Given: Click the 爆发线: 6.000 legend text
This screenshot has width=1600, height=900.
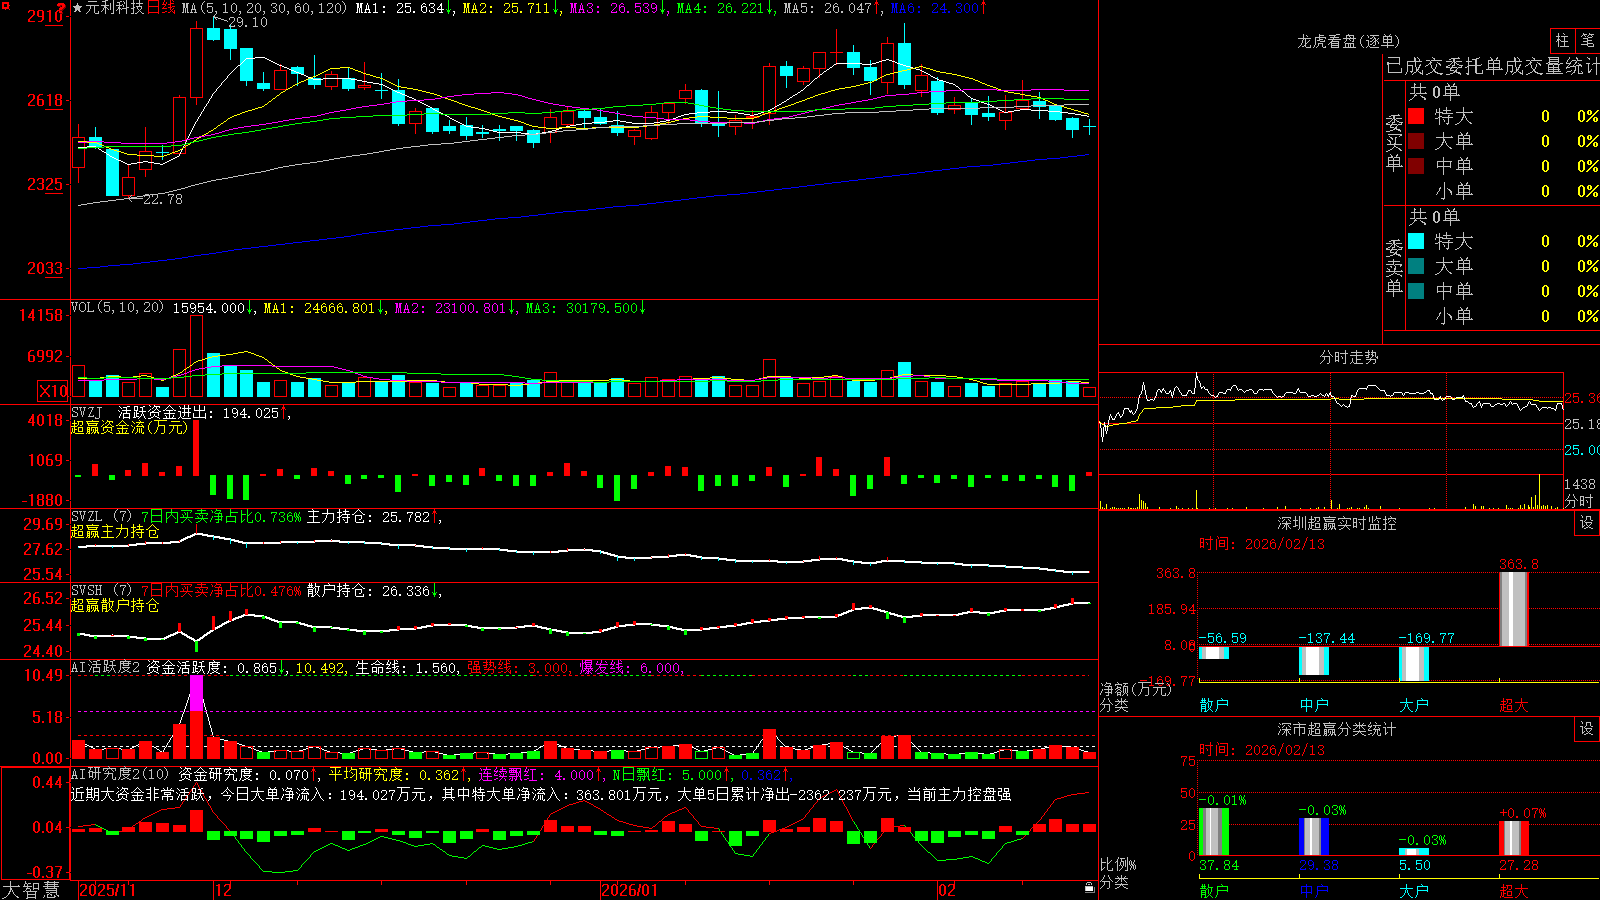Looking at the screenshot, I should pyautogui.click(x=631, y=668).
